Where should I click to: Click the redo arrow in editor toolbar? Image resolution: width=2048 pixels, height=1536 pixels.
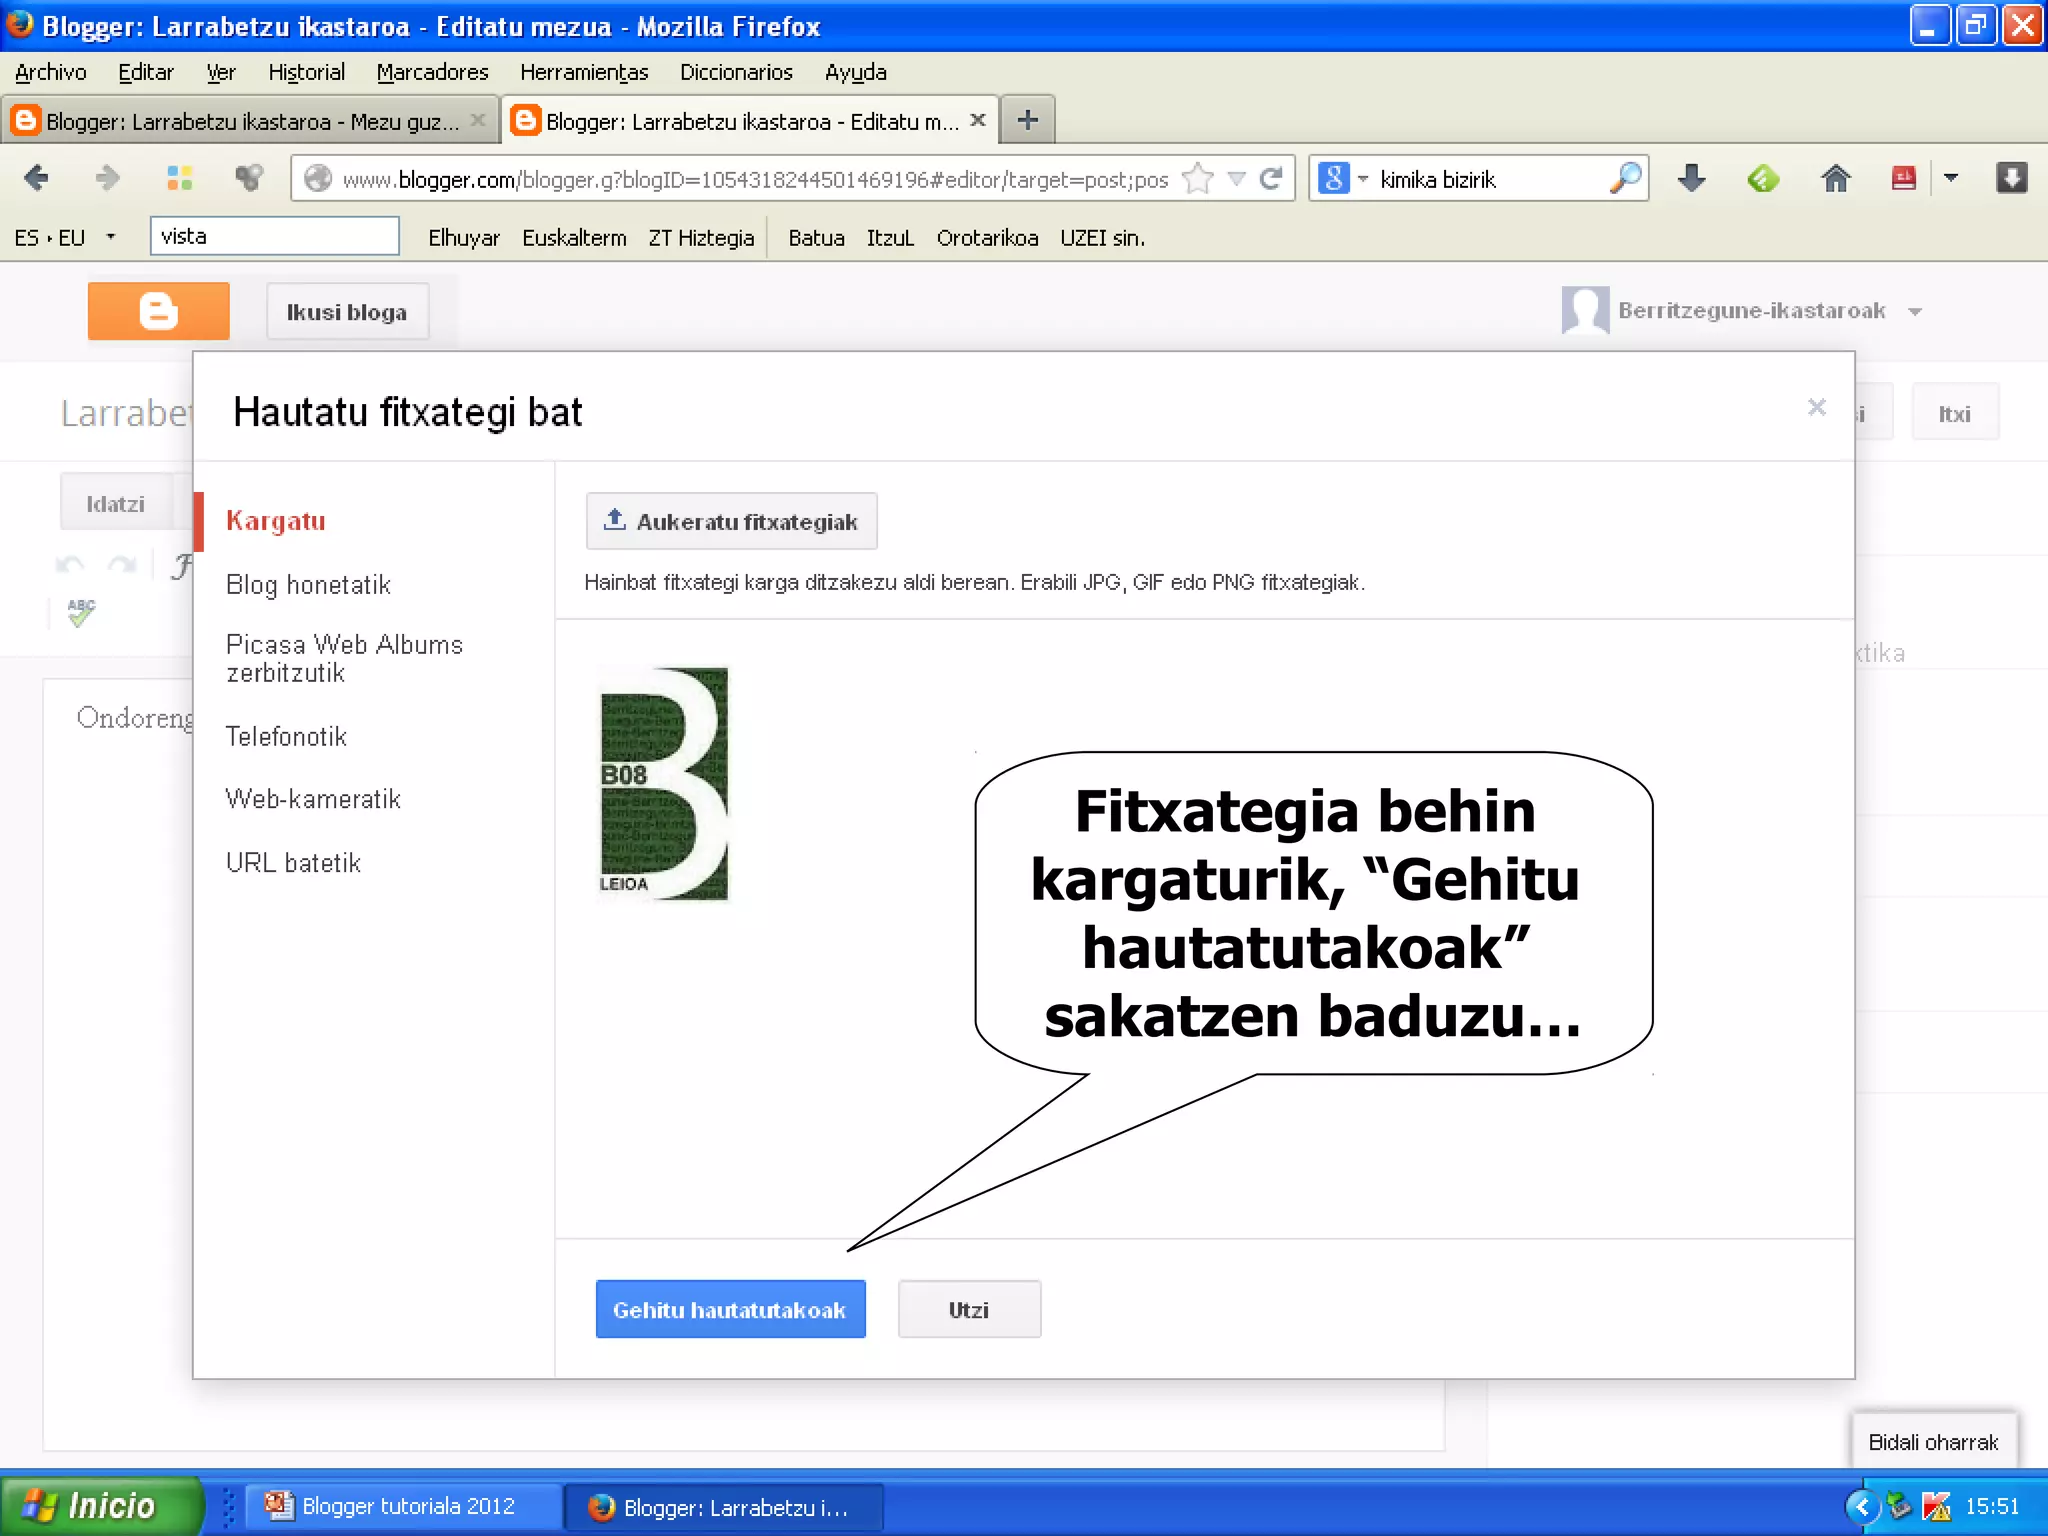(122, 565)
